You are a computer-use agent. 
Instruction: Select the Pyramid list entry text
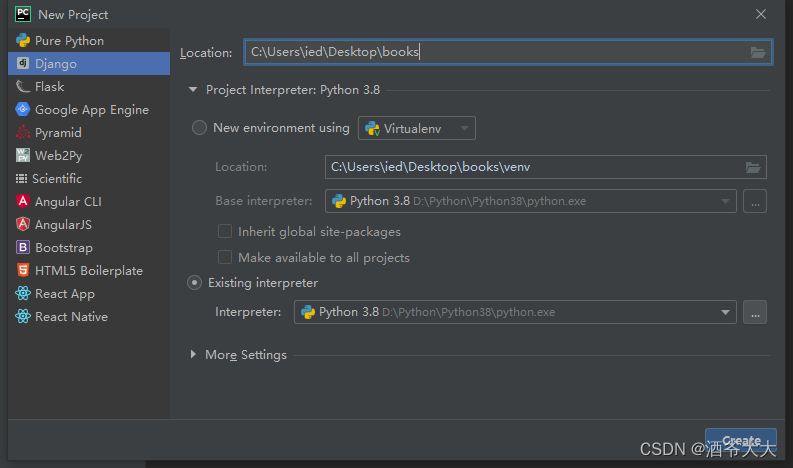58,133
